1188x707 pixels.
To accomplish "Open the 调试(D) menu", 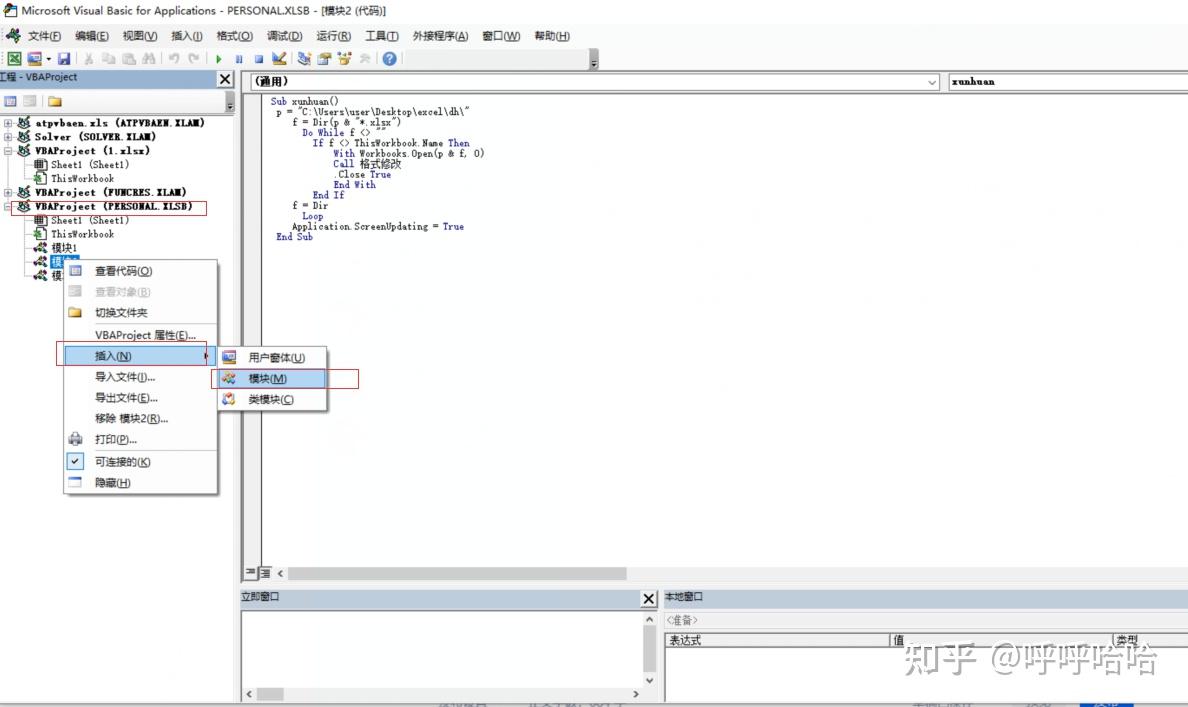I will click(x=286, y=35).
